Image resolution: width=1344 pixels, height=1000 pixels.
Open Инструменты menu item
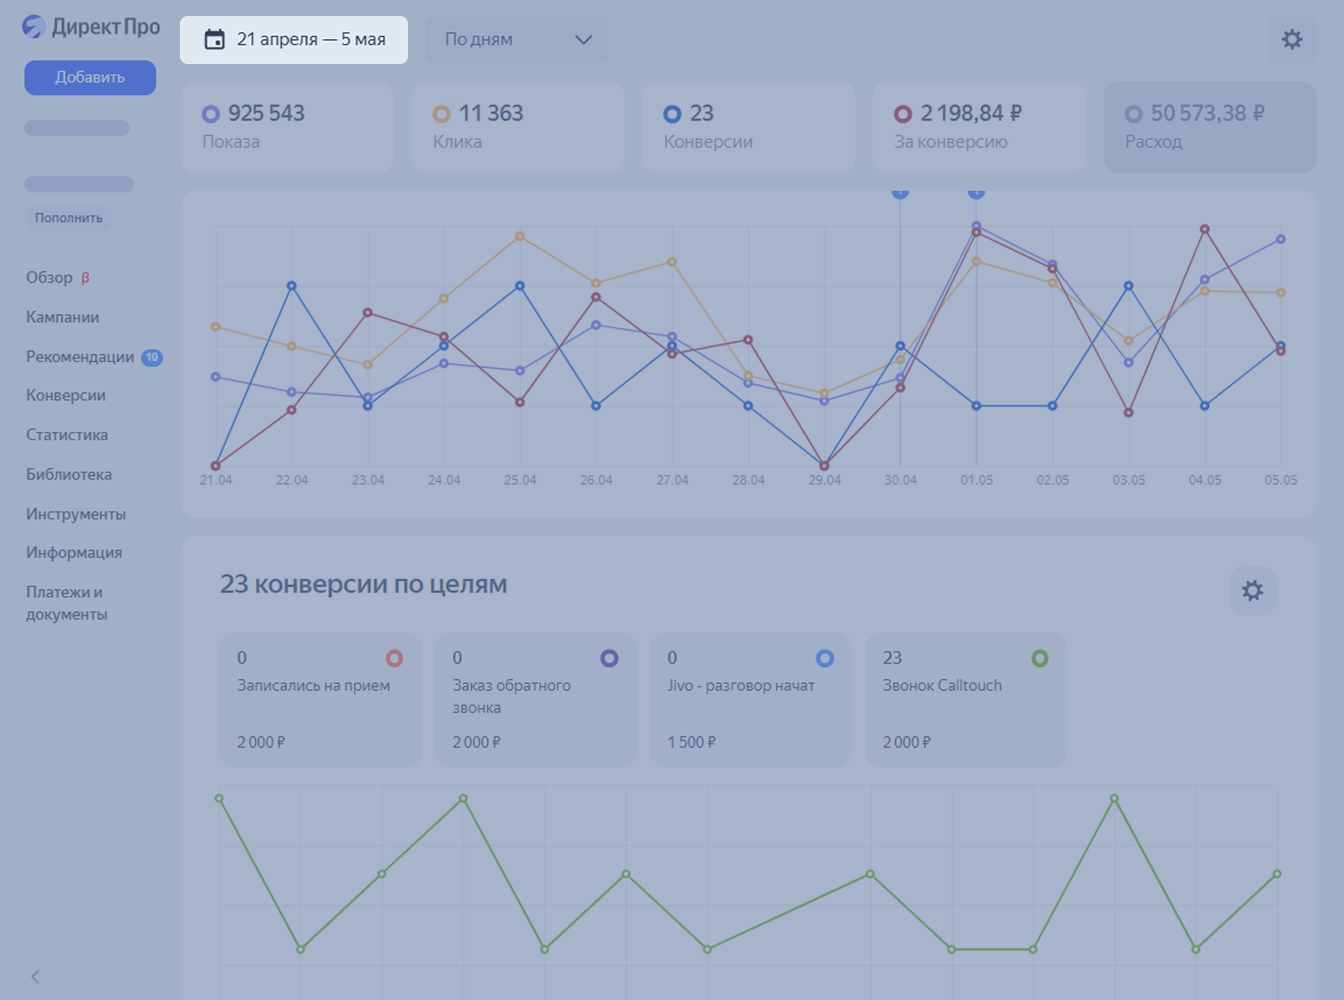pyautogui.click(x=76, y=514)
